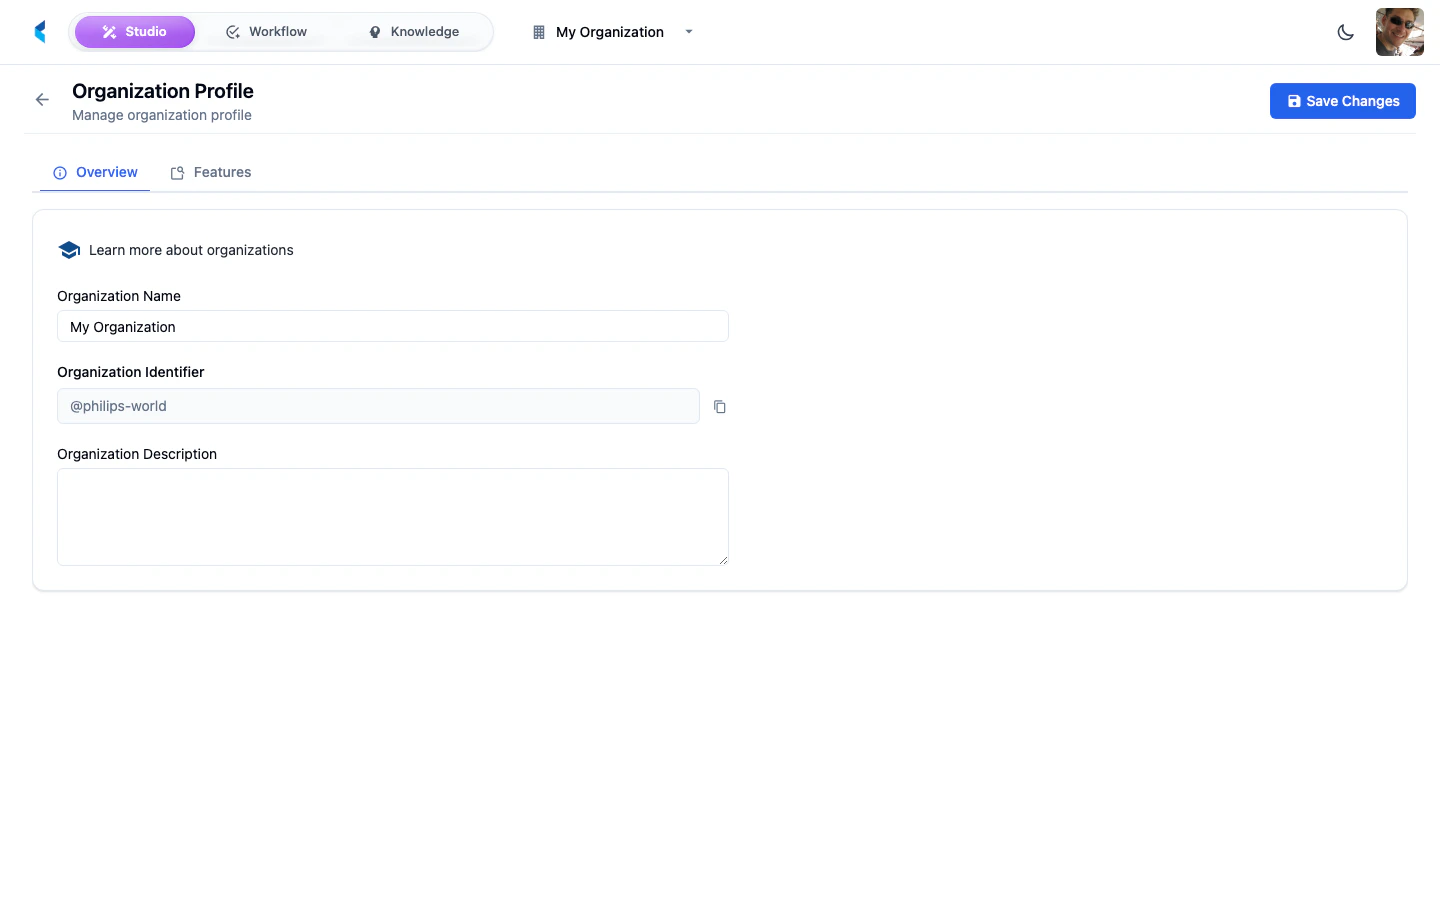Click the Knowledge lightbulb icon
Screen dimensions: 1440x900
(374, 31)
